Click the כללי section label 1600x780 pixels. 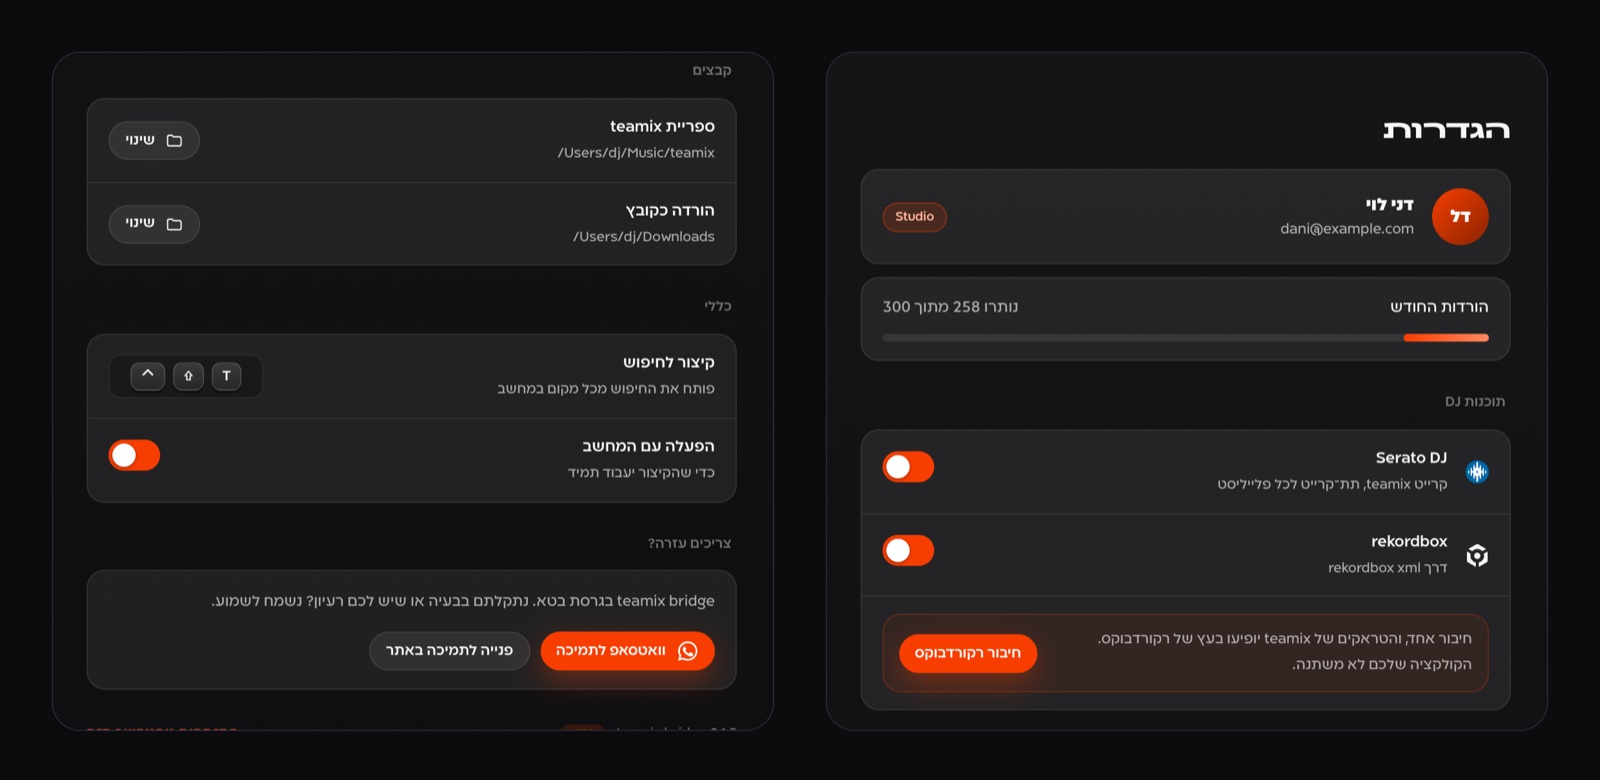coord(718,306)
